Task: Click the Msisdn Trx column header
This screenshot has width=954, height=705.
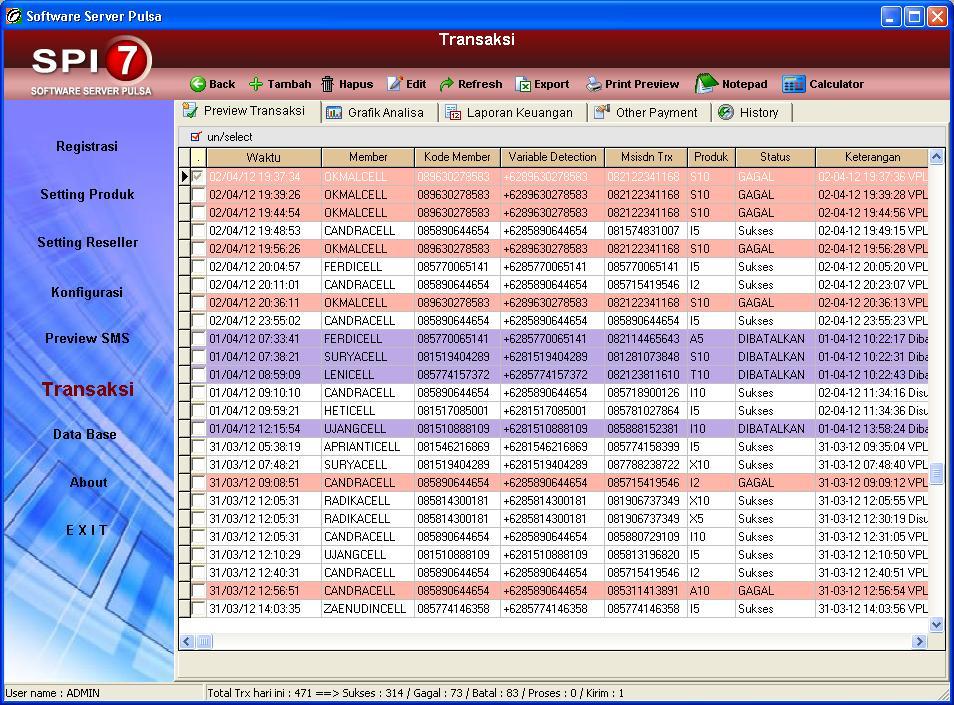Action: [x=646, y=157]
